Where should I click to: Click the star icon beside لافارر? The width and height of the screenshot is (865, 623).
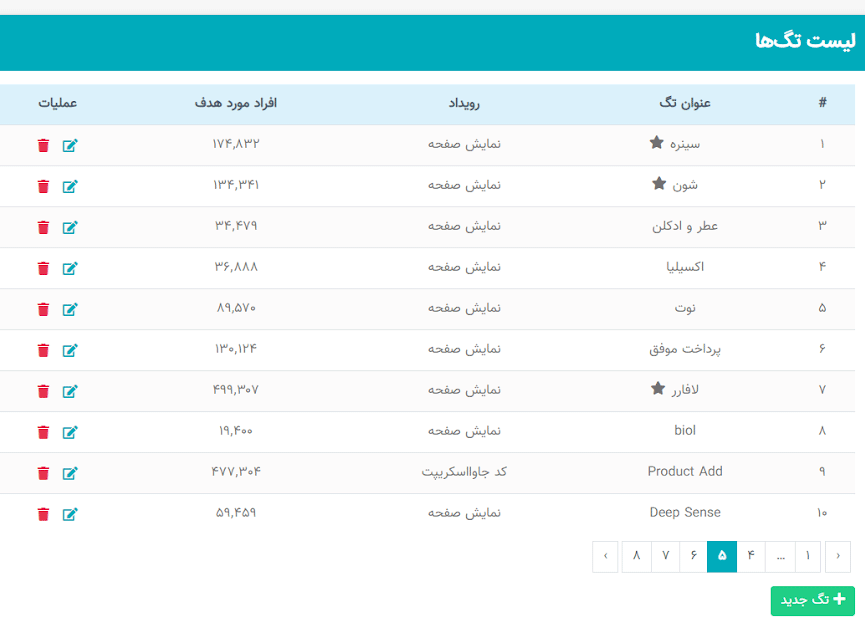pos(658,388)
